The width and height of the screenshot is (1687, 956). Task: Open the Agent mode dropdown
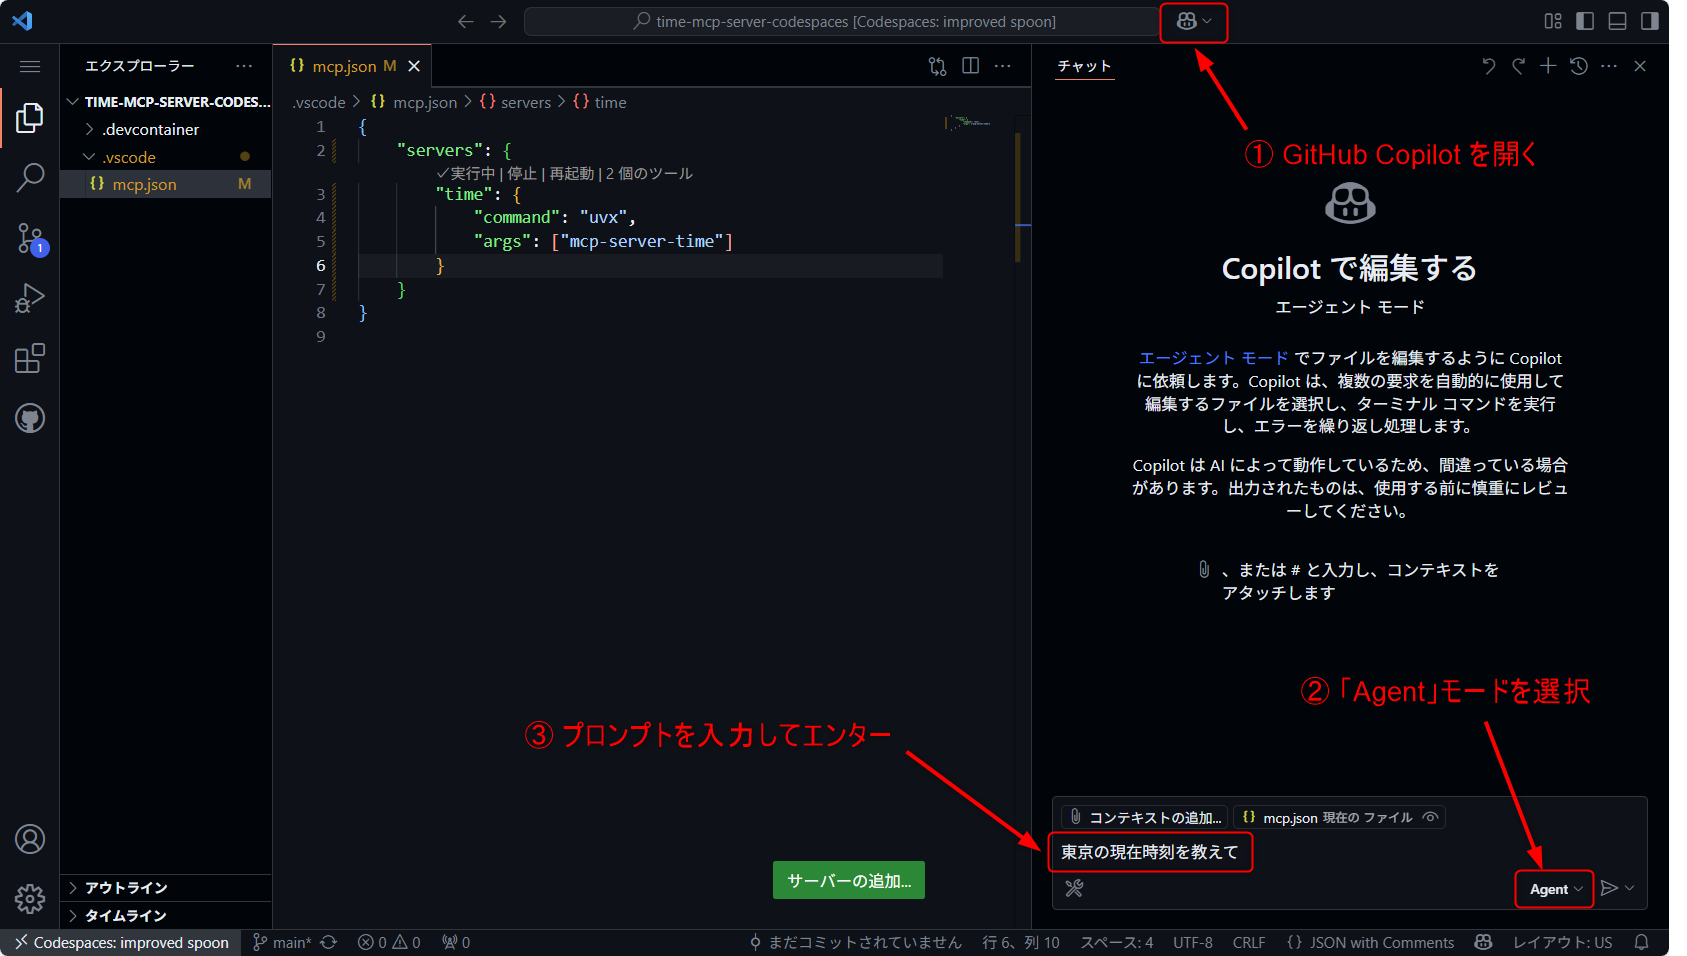1556,889
